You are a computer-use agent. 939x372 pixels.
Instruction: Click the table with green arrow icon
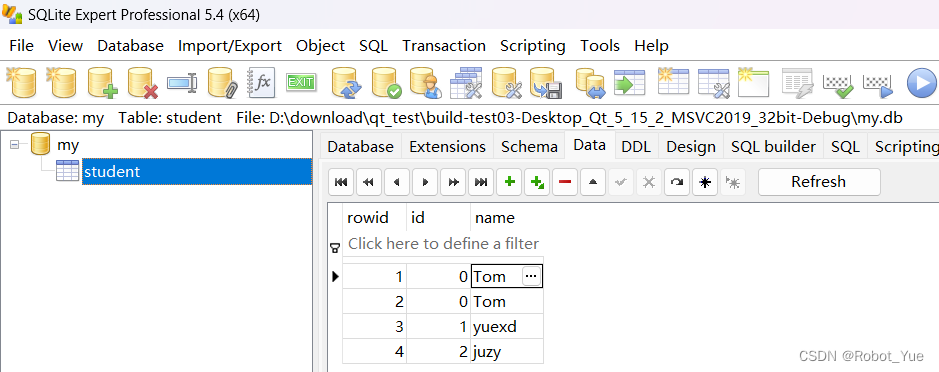coord(629,83)
